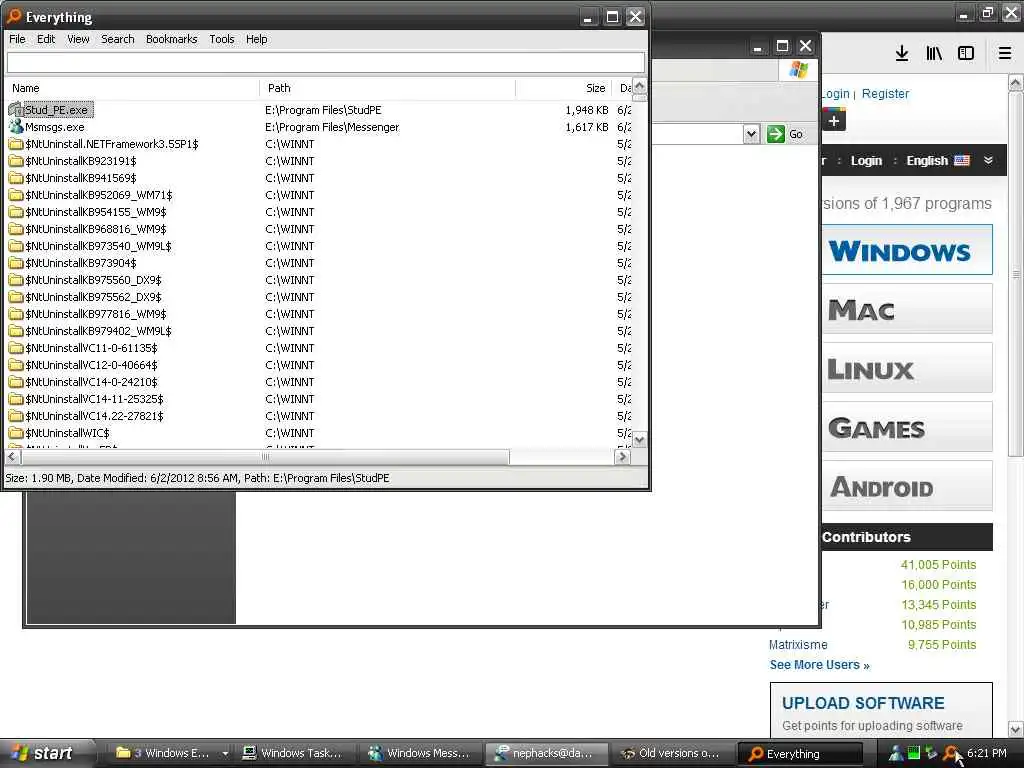Click results list scroll down arrow

[x=639, y=440]
